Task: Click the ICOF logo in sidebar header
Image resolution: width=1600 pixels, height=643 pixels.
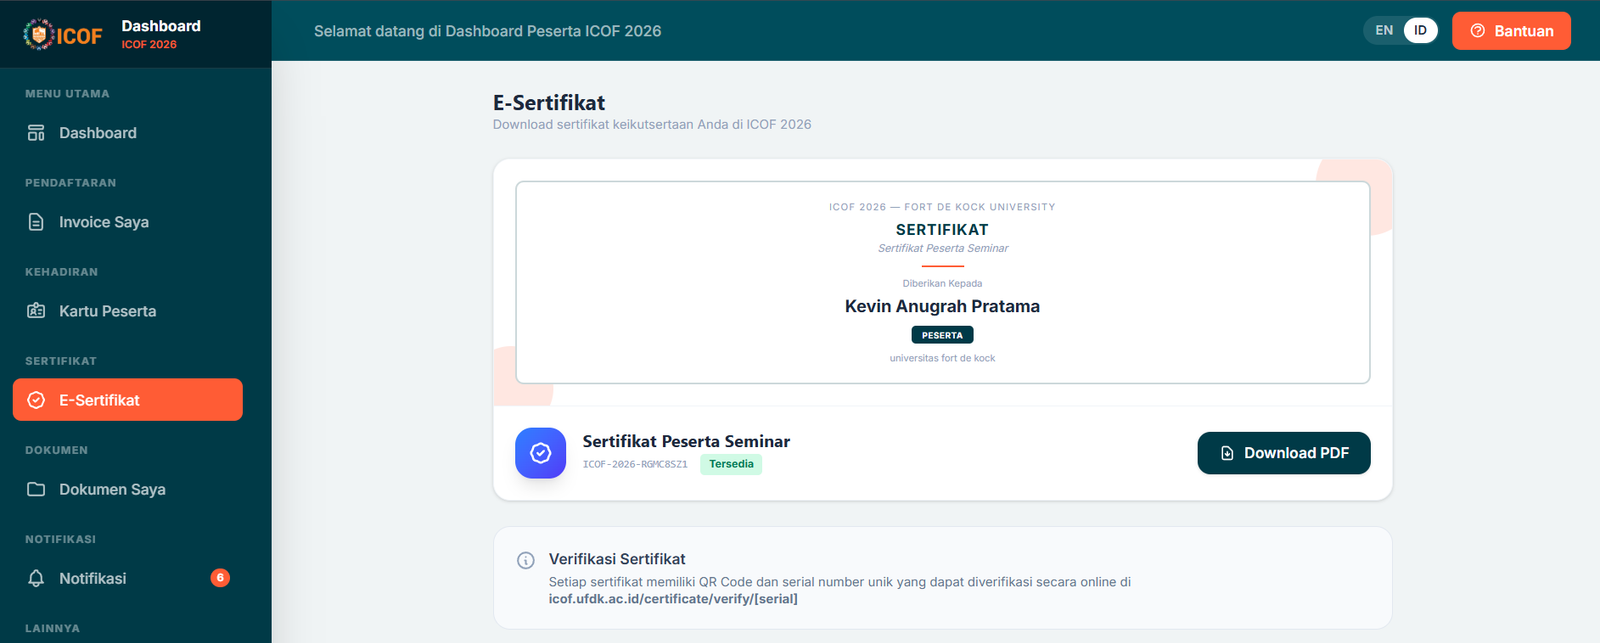Action: tap(62, 35)
